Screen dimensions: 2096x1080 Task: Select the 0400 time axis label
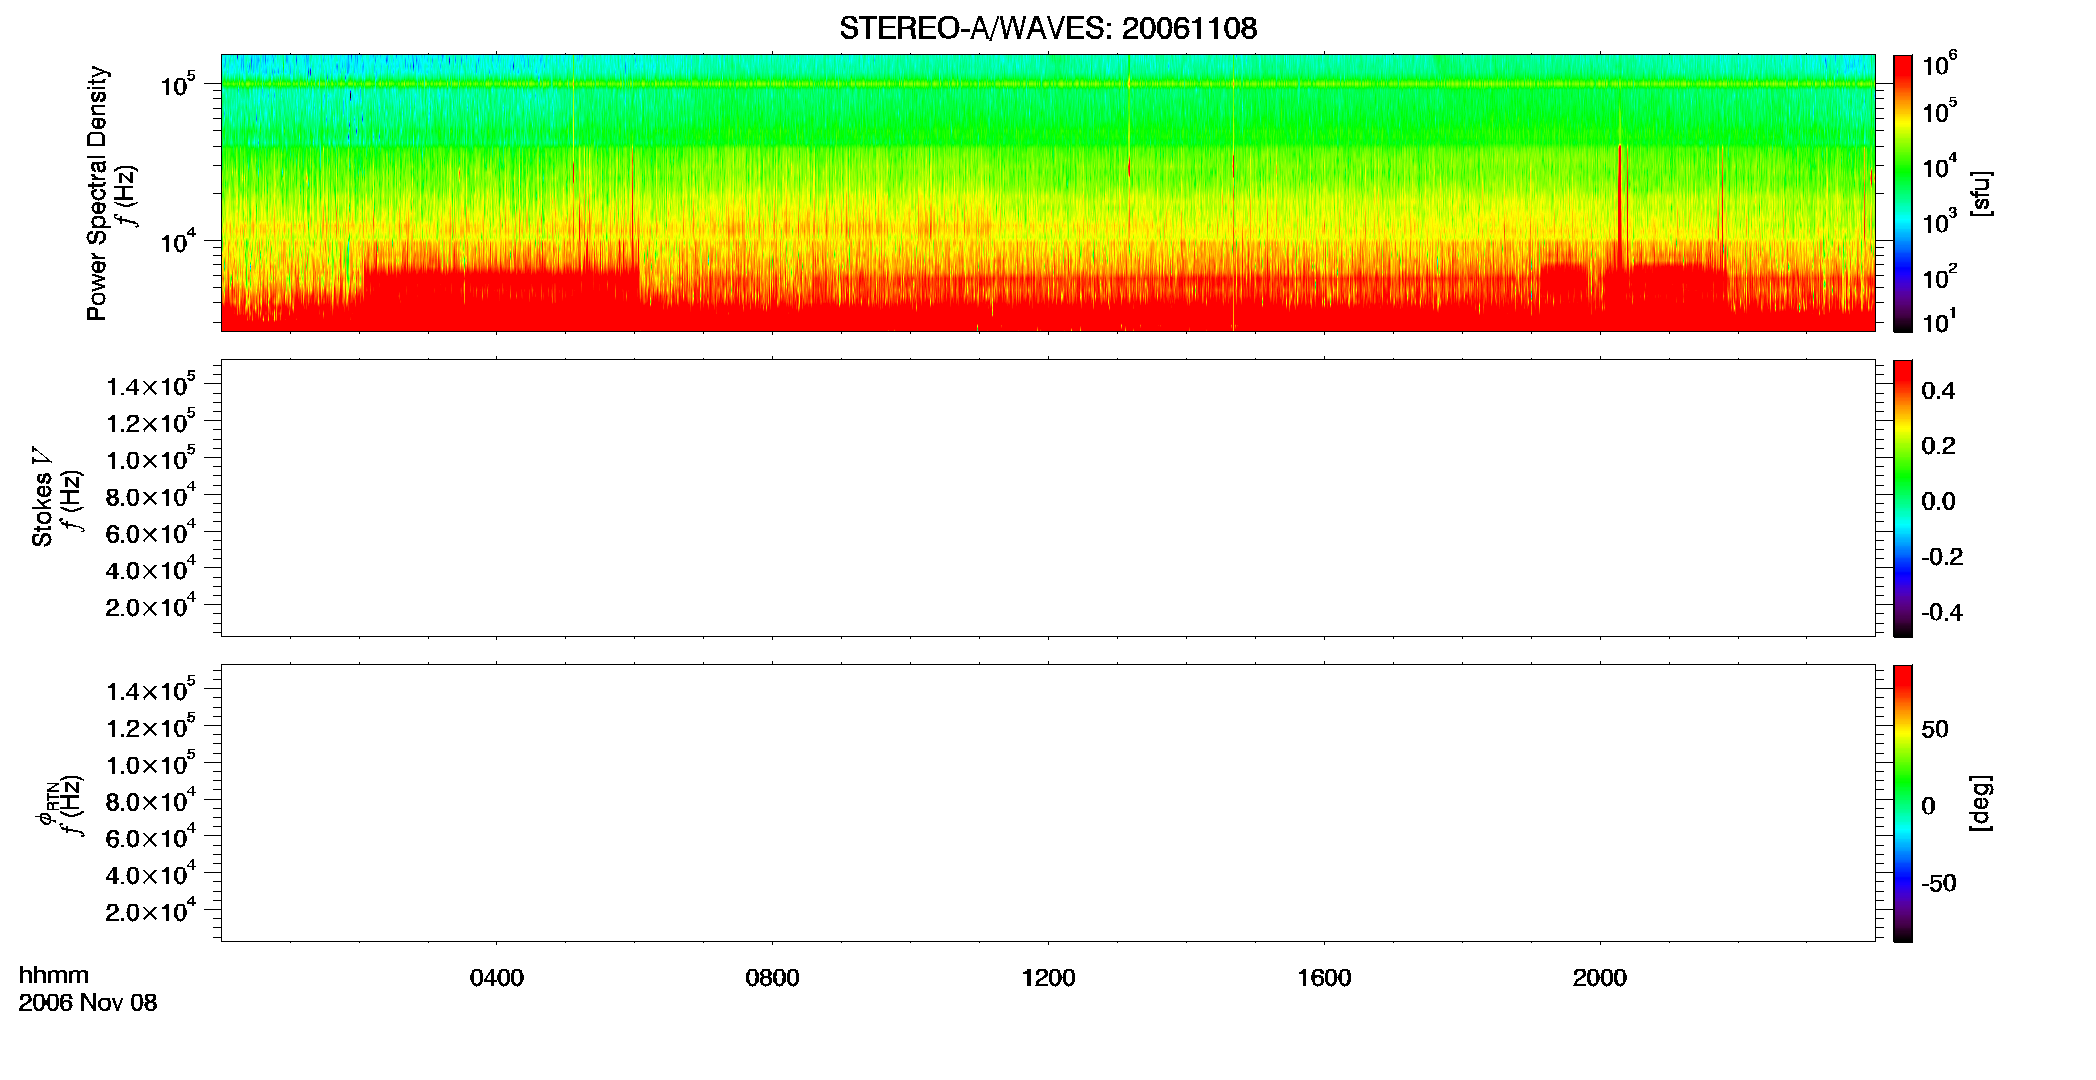[497, 978]
